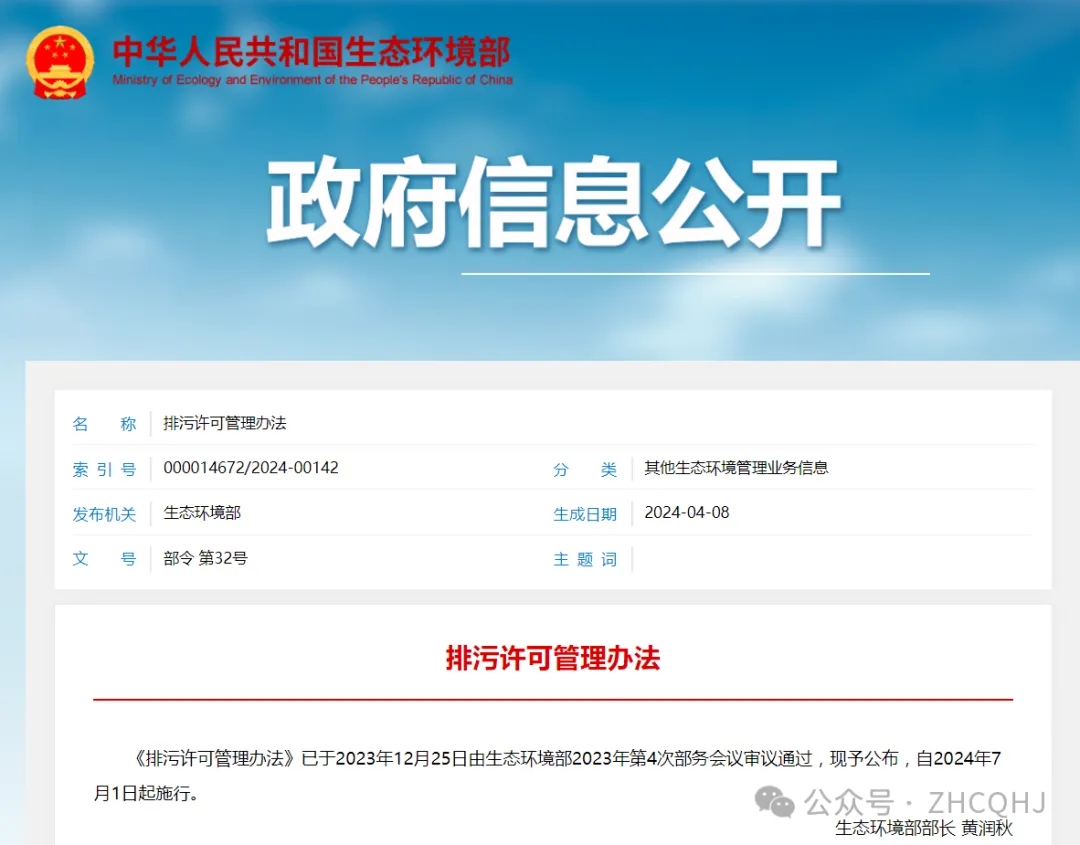Click the 生成日期 field label

585,514
